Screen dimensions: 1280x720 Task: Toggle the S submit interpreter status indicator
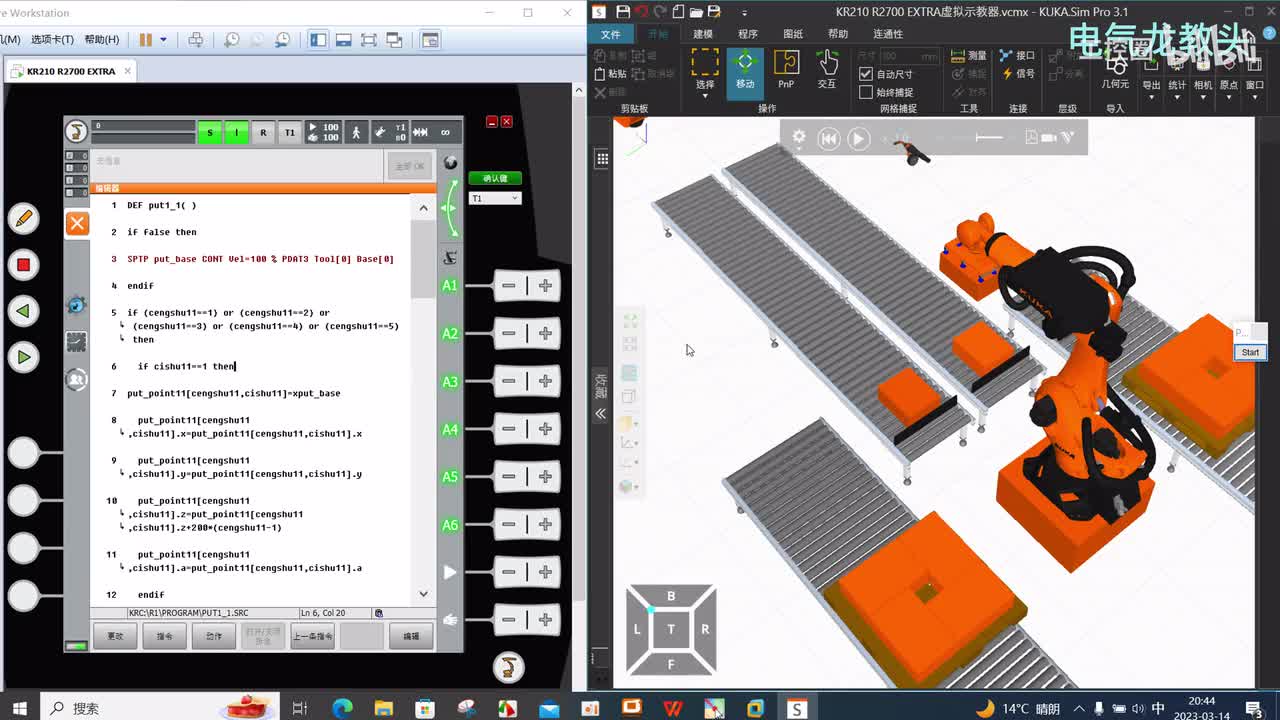point(209,132)
